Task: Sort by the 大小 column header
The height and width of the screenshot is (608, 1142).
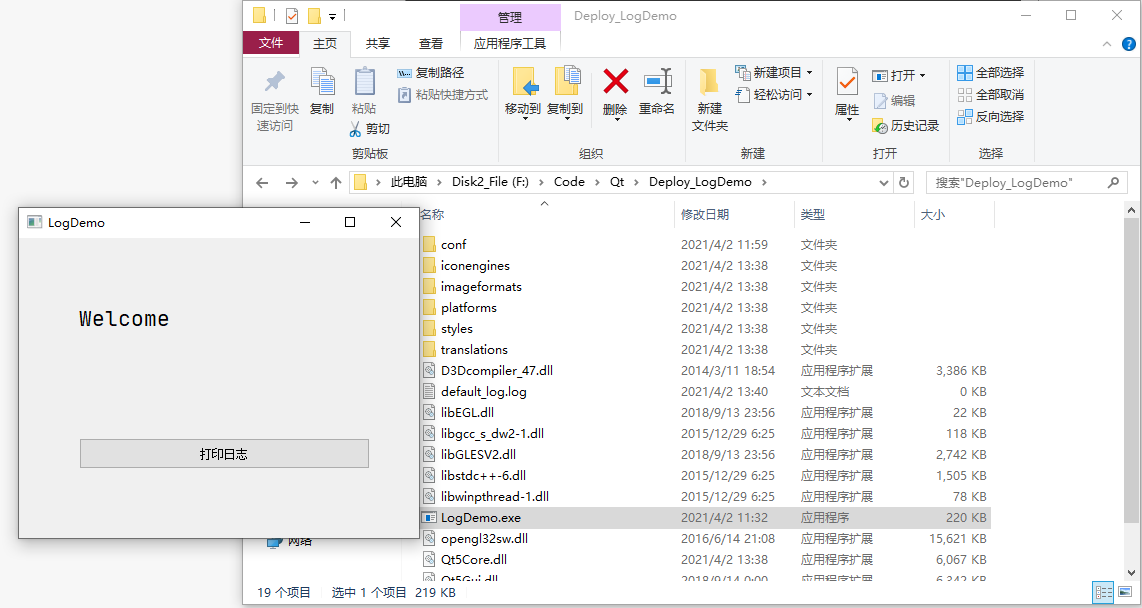Action: pos(954,215)
